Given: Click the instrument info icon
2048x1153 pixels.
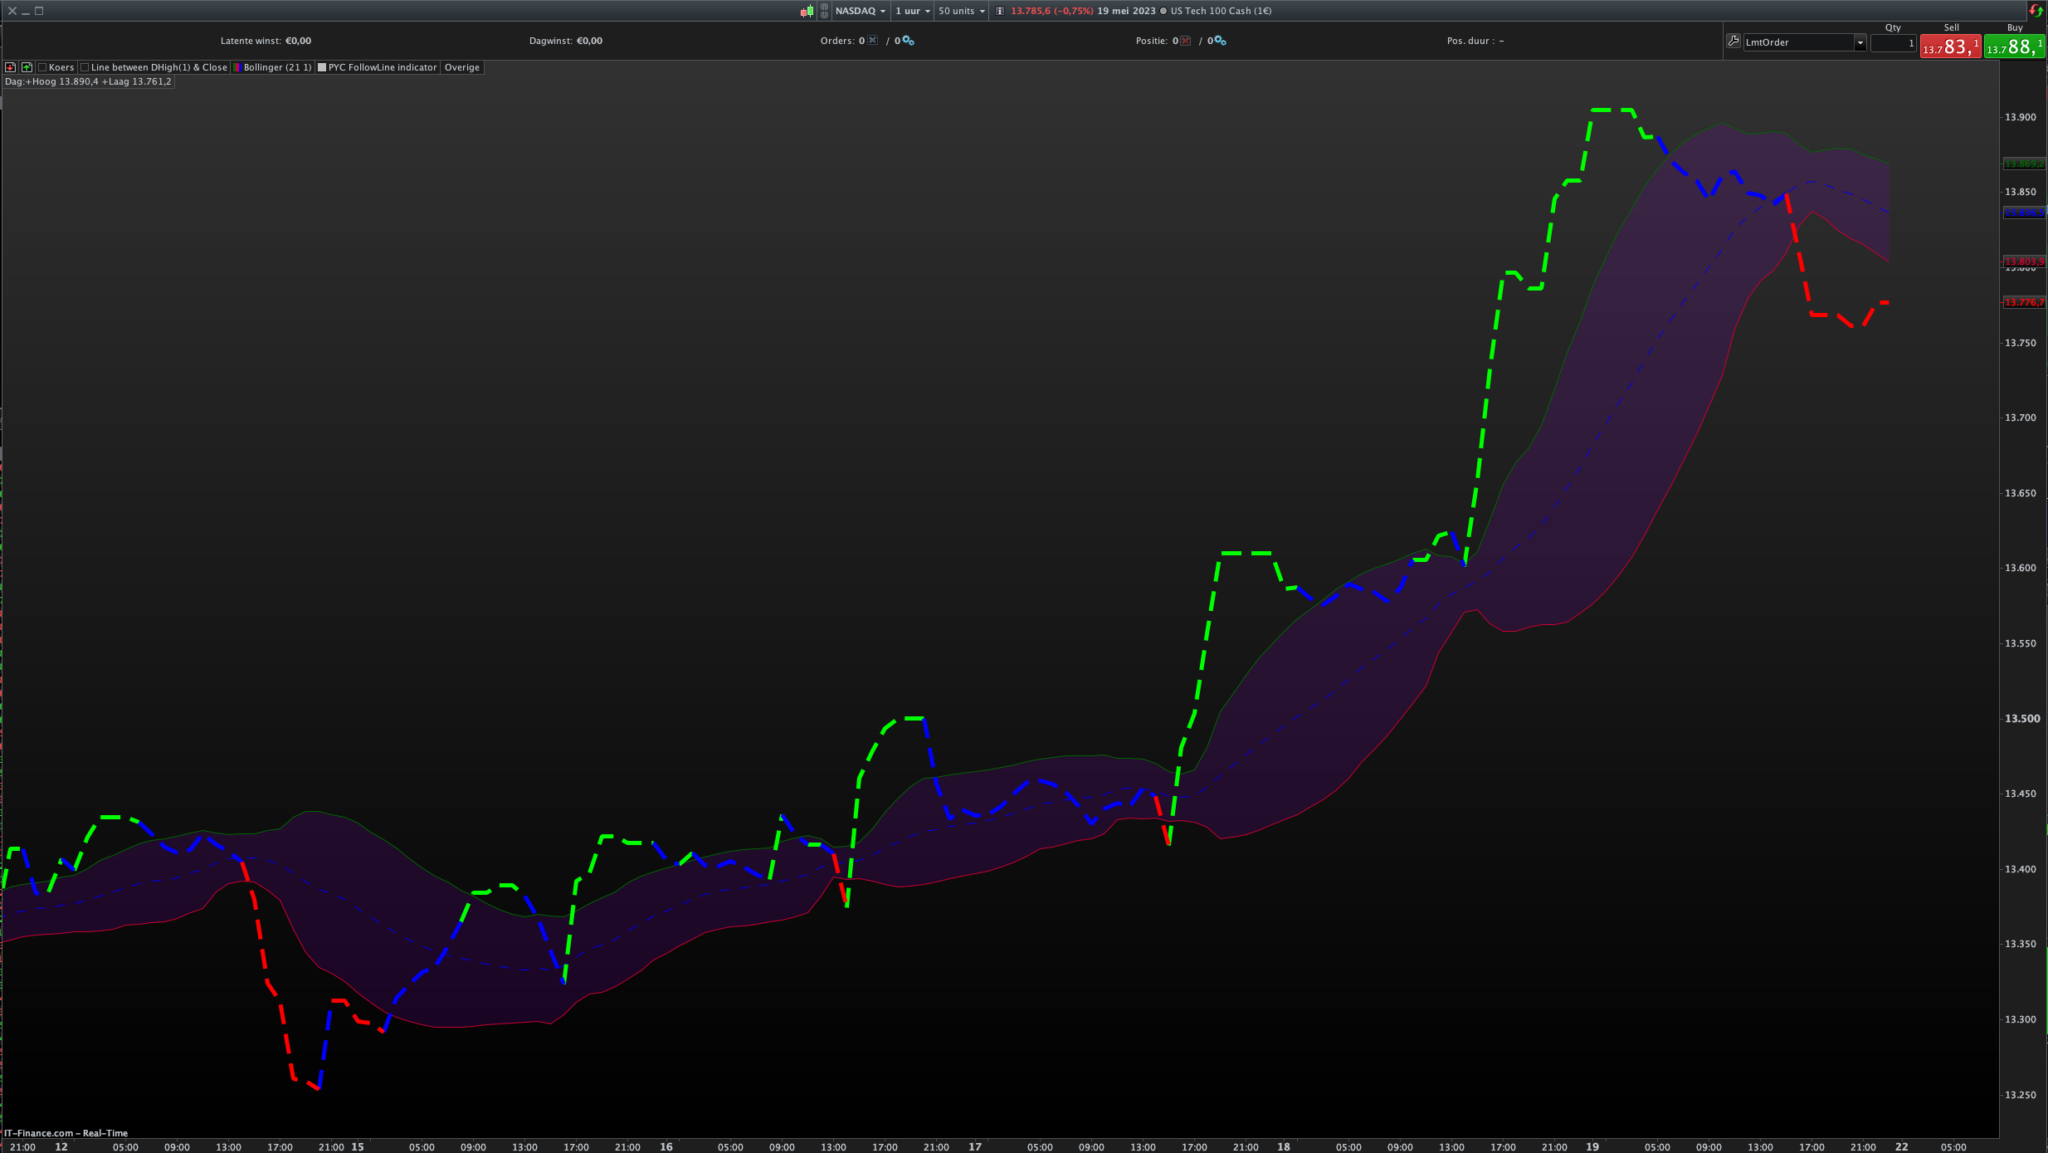Looking at the screenshot, I should (1000, 11).
